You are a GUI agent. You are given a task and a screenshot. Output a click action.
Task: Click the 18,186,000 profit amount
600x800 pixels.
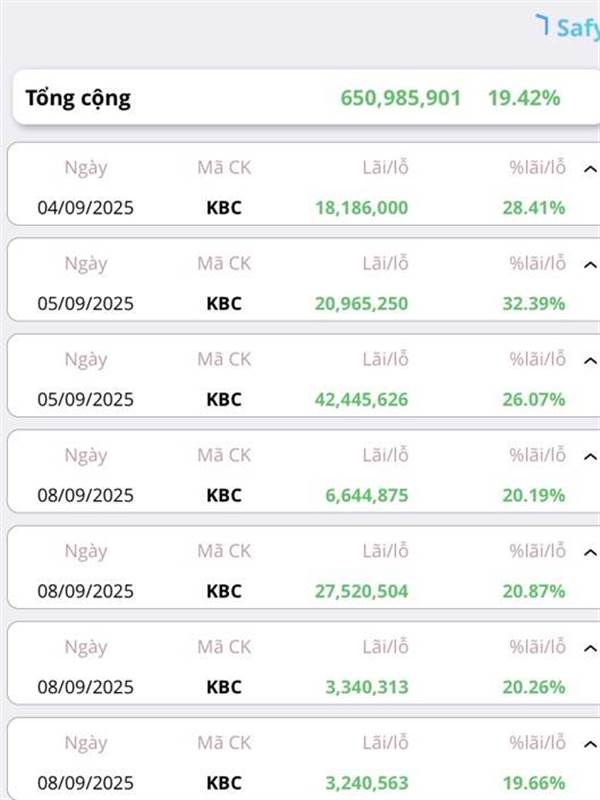(361, 208)
